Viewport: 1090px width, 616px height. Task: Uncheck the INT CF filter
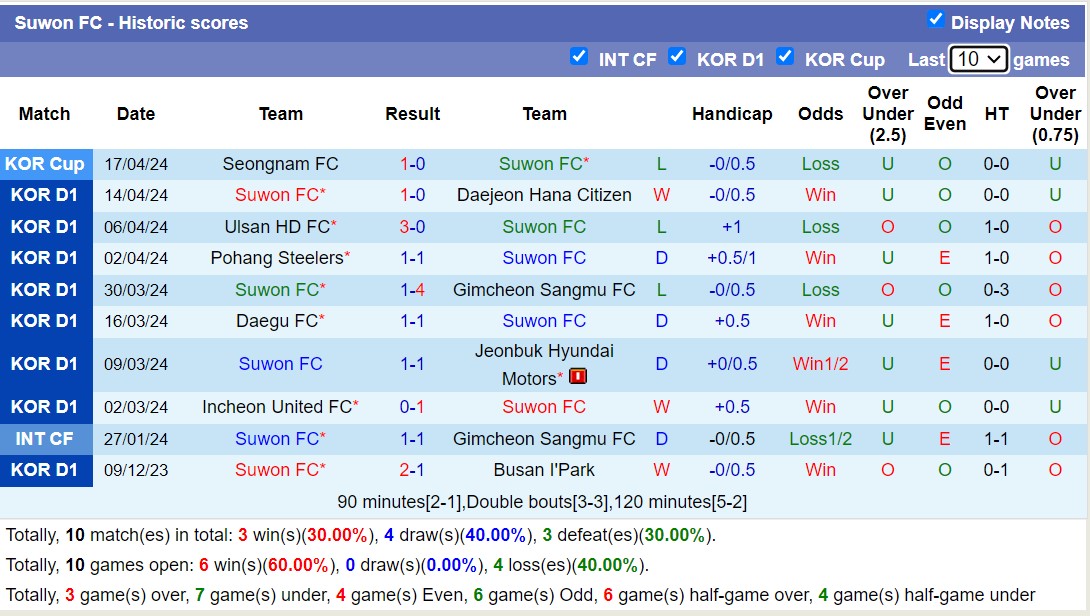[x=580, y=57]
